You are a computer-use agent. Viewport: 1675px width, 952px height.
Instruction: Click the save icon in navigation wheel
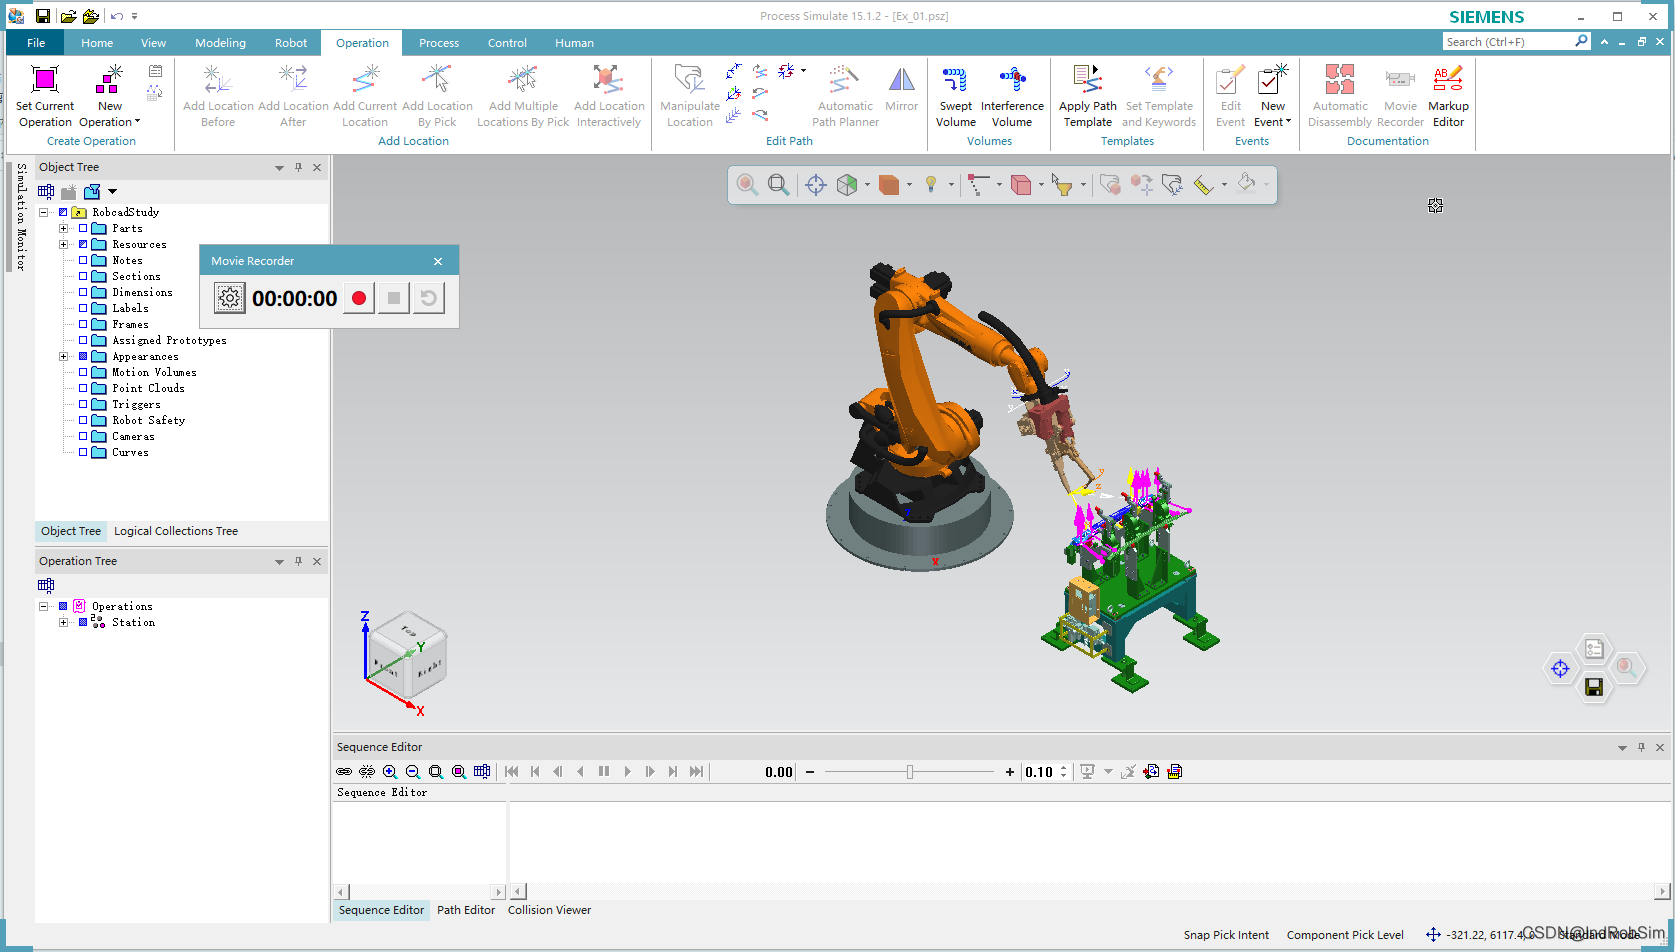point(1594,687)
